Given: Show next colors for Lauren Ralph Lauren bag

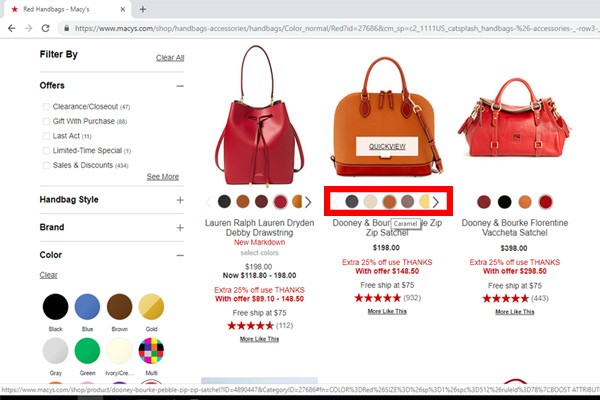Looking at the screenshot, I should pyautogui.click(x=308, y=202).
